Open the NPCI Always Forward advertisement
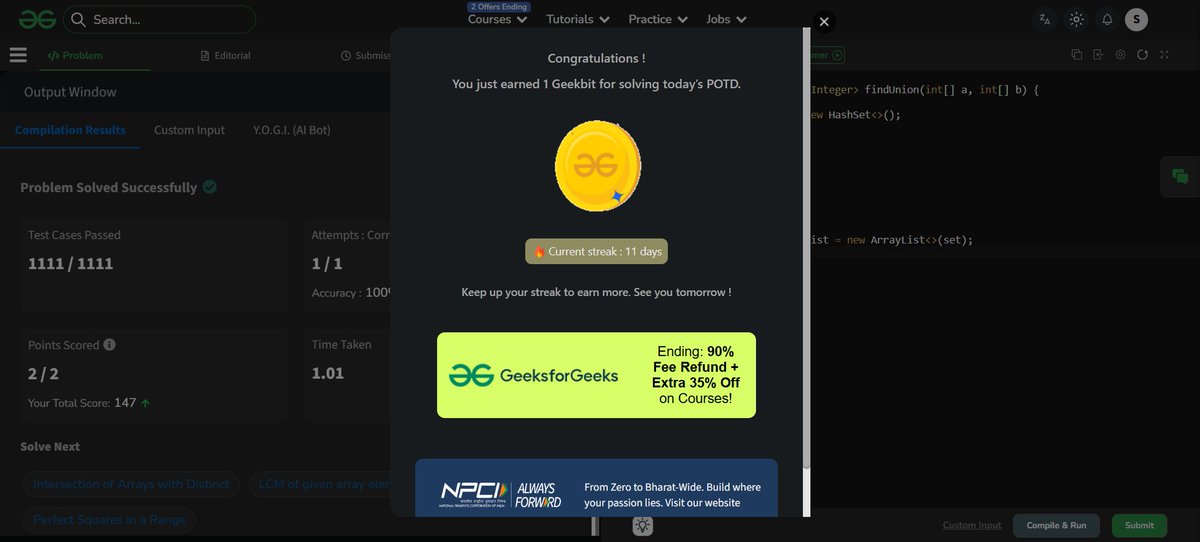Screen dimensions: 1200x542 tap(596, 488)
